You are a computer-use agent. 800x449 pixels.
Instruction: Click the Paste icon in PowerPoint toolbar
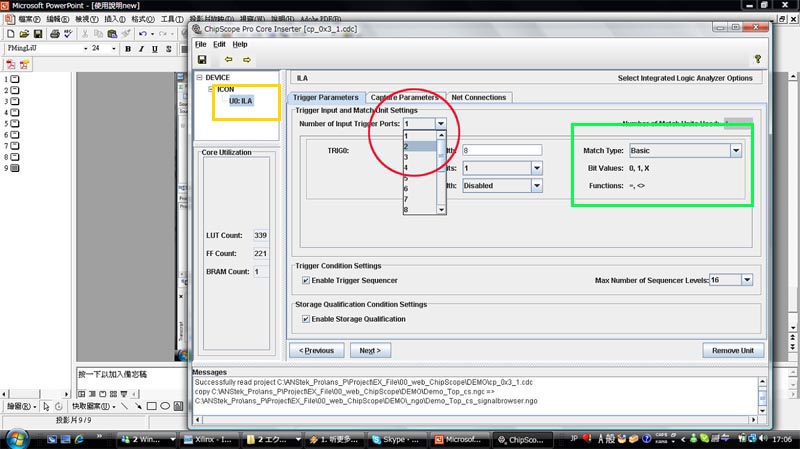[112, 34]
